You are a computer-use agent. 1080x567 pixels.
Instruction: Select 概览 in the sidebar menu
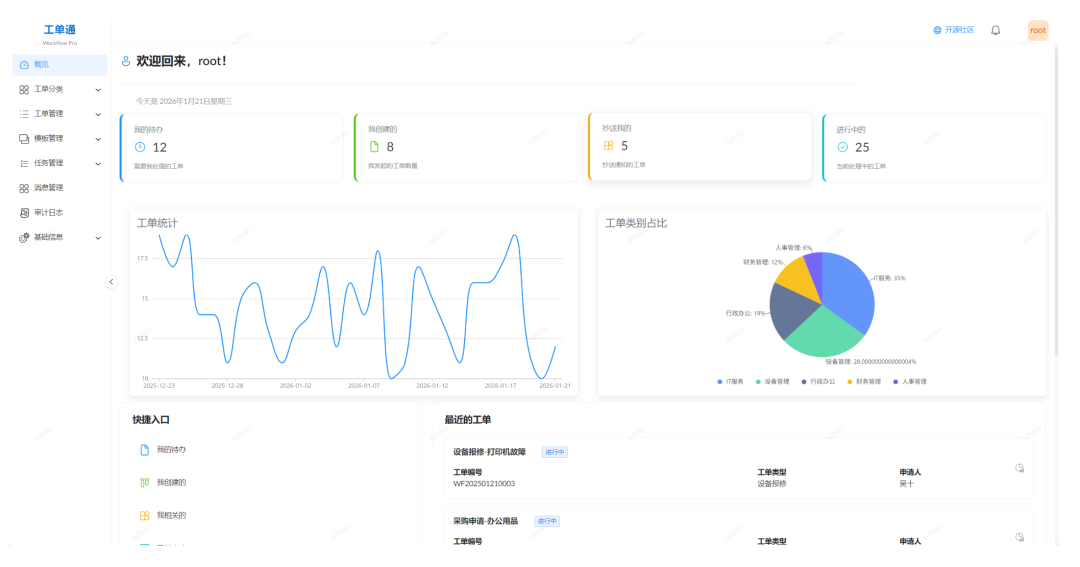coord(60,65)
